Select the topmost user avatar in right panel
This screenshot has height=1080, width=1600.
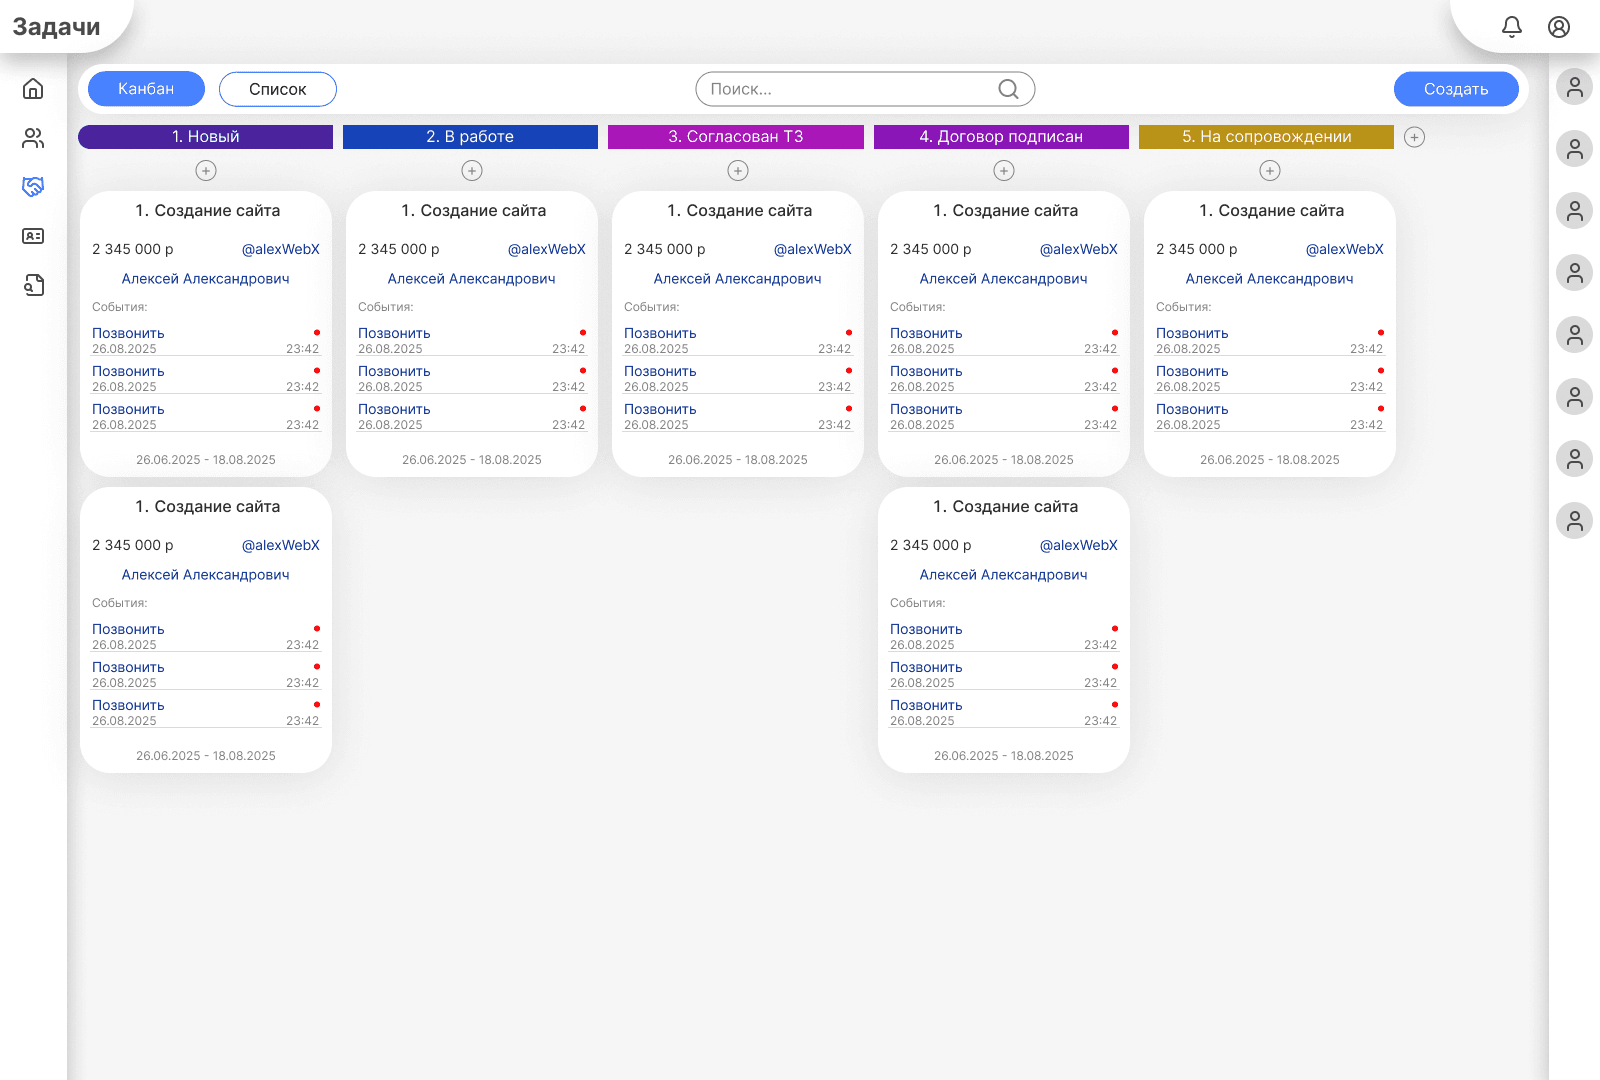(x=1575, y=87)
